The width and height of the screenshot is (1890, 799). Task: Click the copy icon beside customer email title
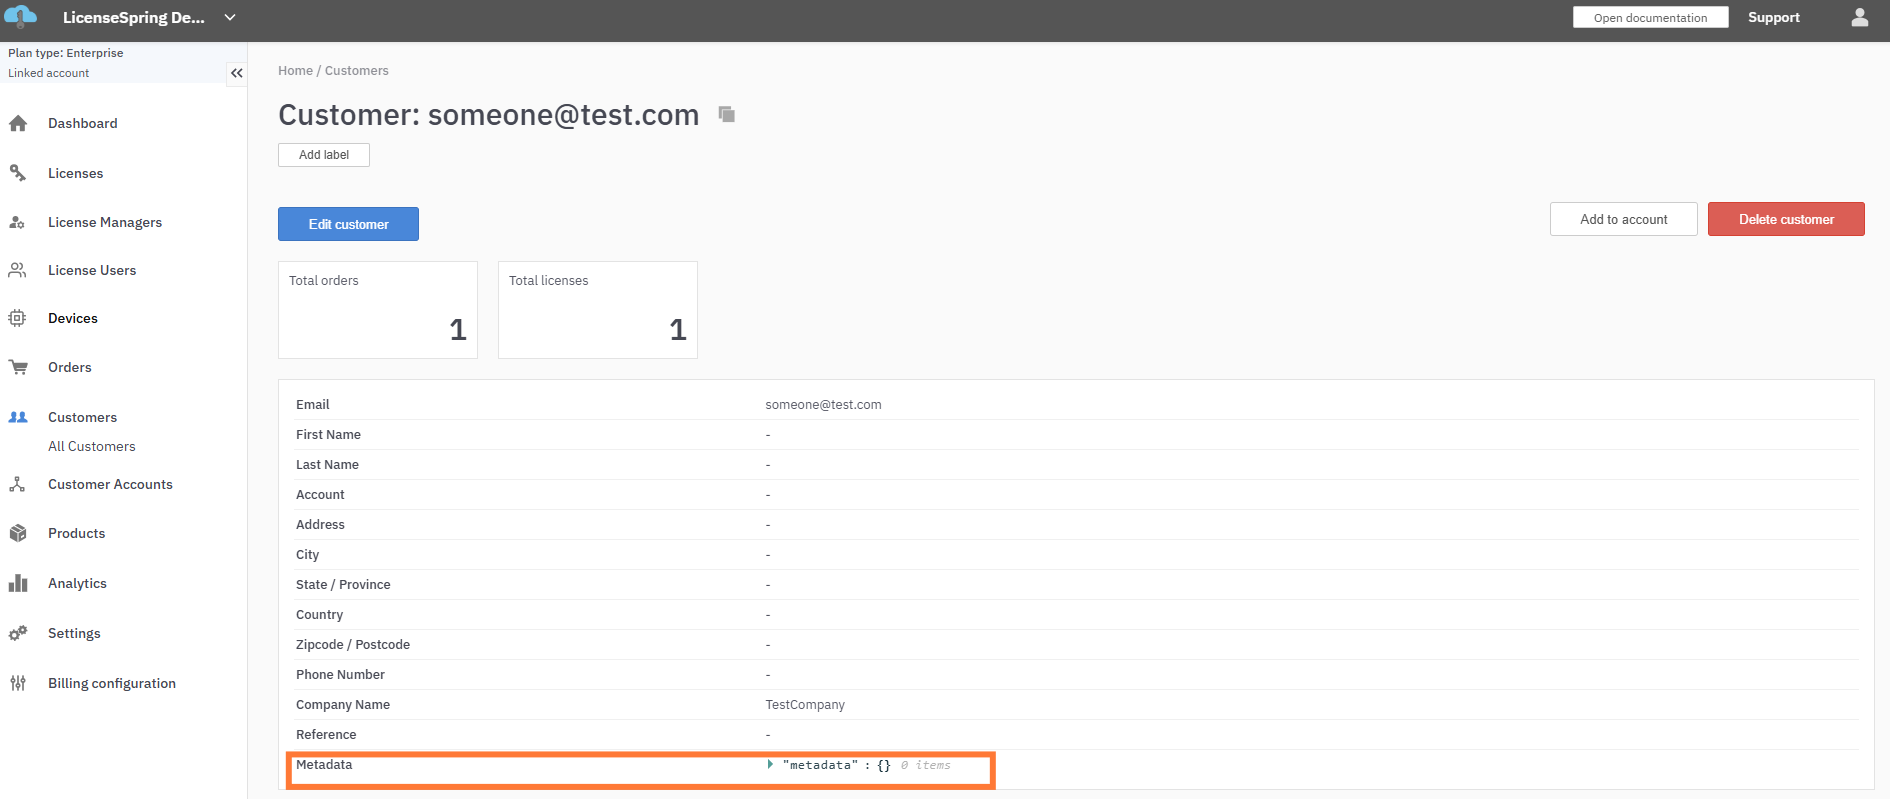tap(727, 115)
